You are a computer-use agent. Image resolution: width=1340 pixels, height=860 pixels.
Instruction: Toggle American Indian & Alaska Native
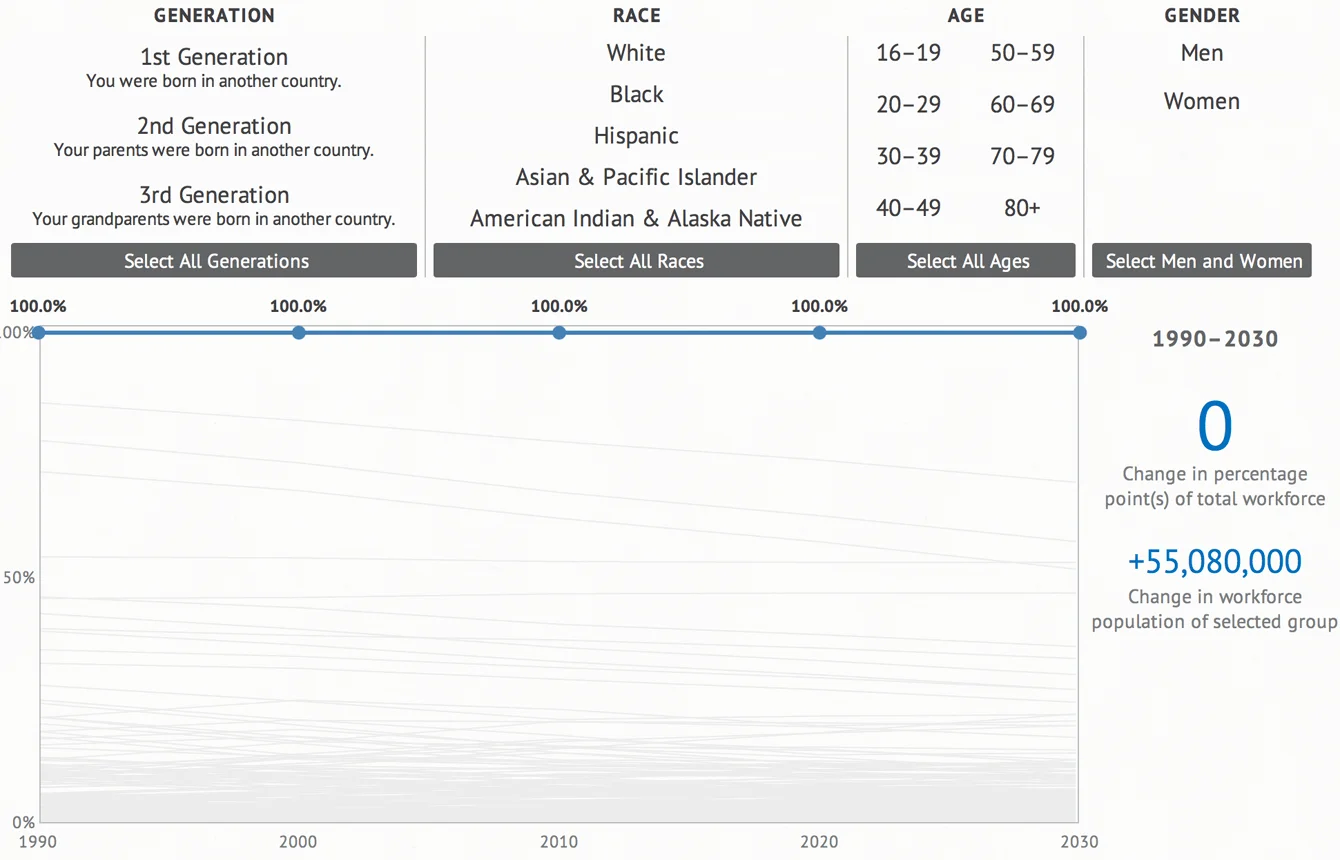pos(636,219)
